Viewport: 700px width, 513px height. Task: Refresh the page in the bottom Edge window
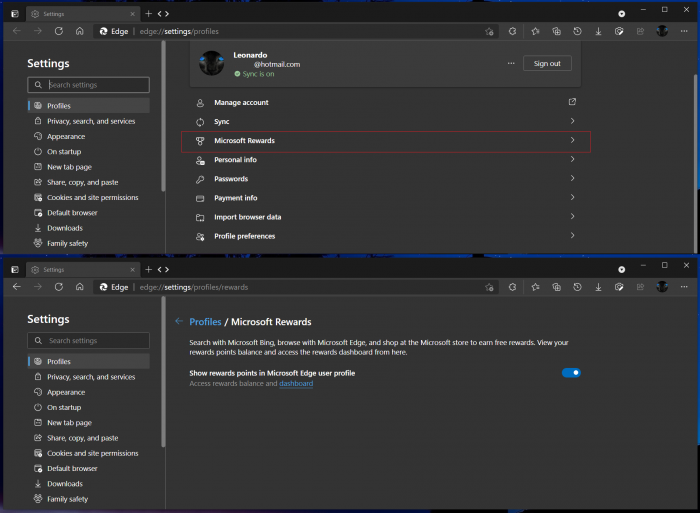pyautogui.click(x=59, y=286)
